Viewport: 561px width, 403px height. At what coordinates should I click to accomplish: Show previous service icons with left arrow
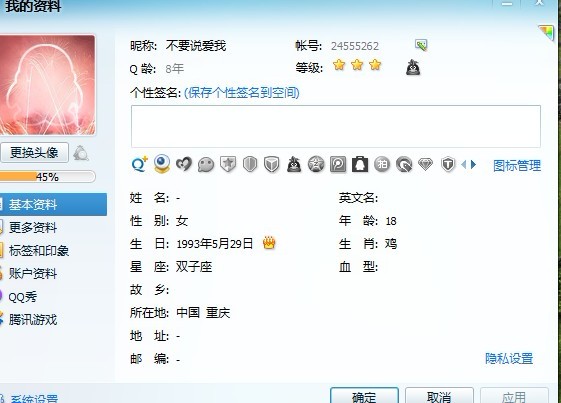coord(464,165)
